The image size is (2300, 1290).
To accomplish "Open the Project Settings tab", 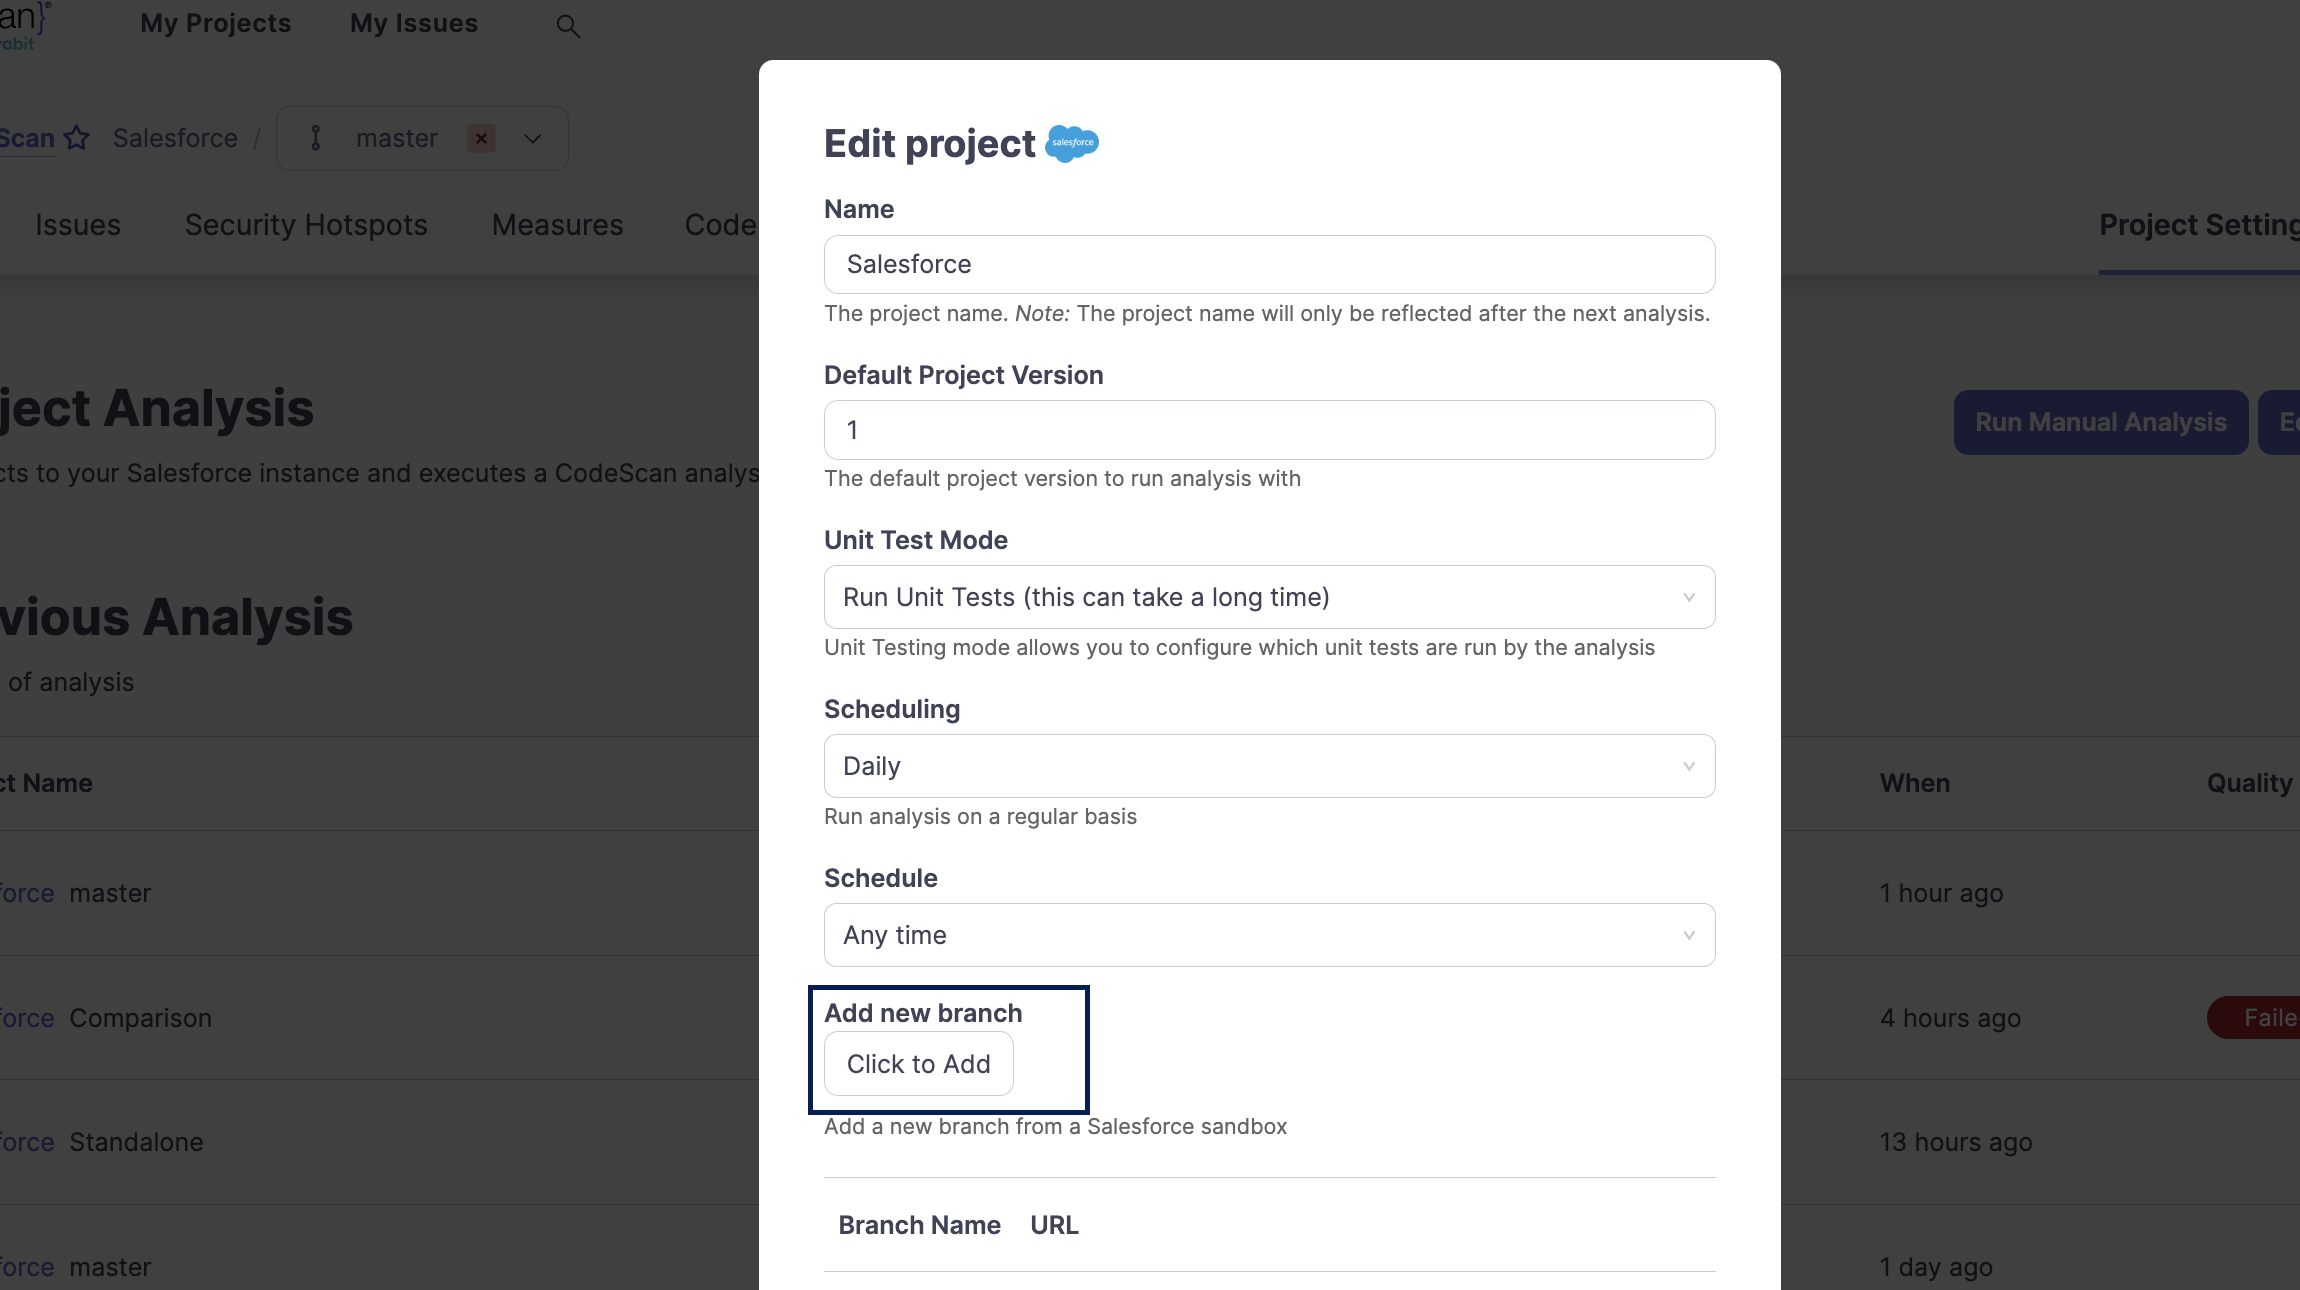I will [2198, 225].
